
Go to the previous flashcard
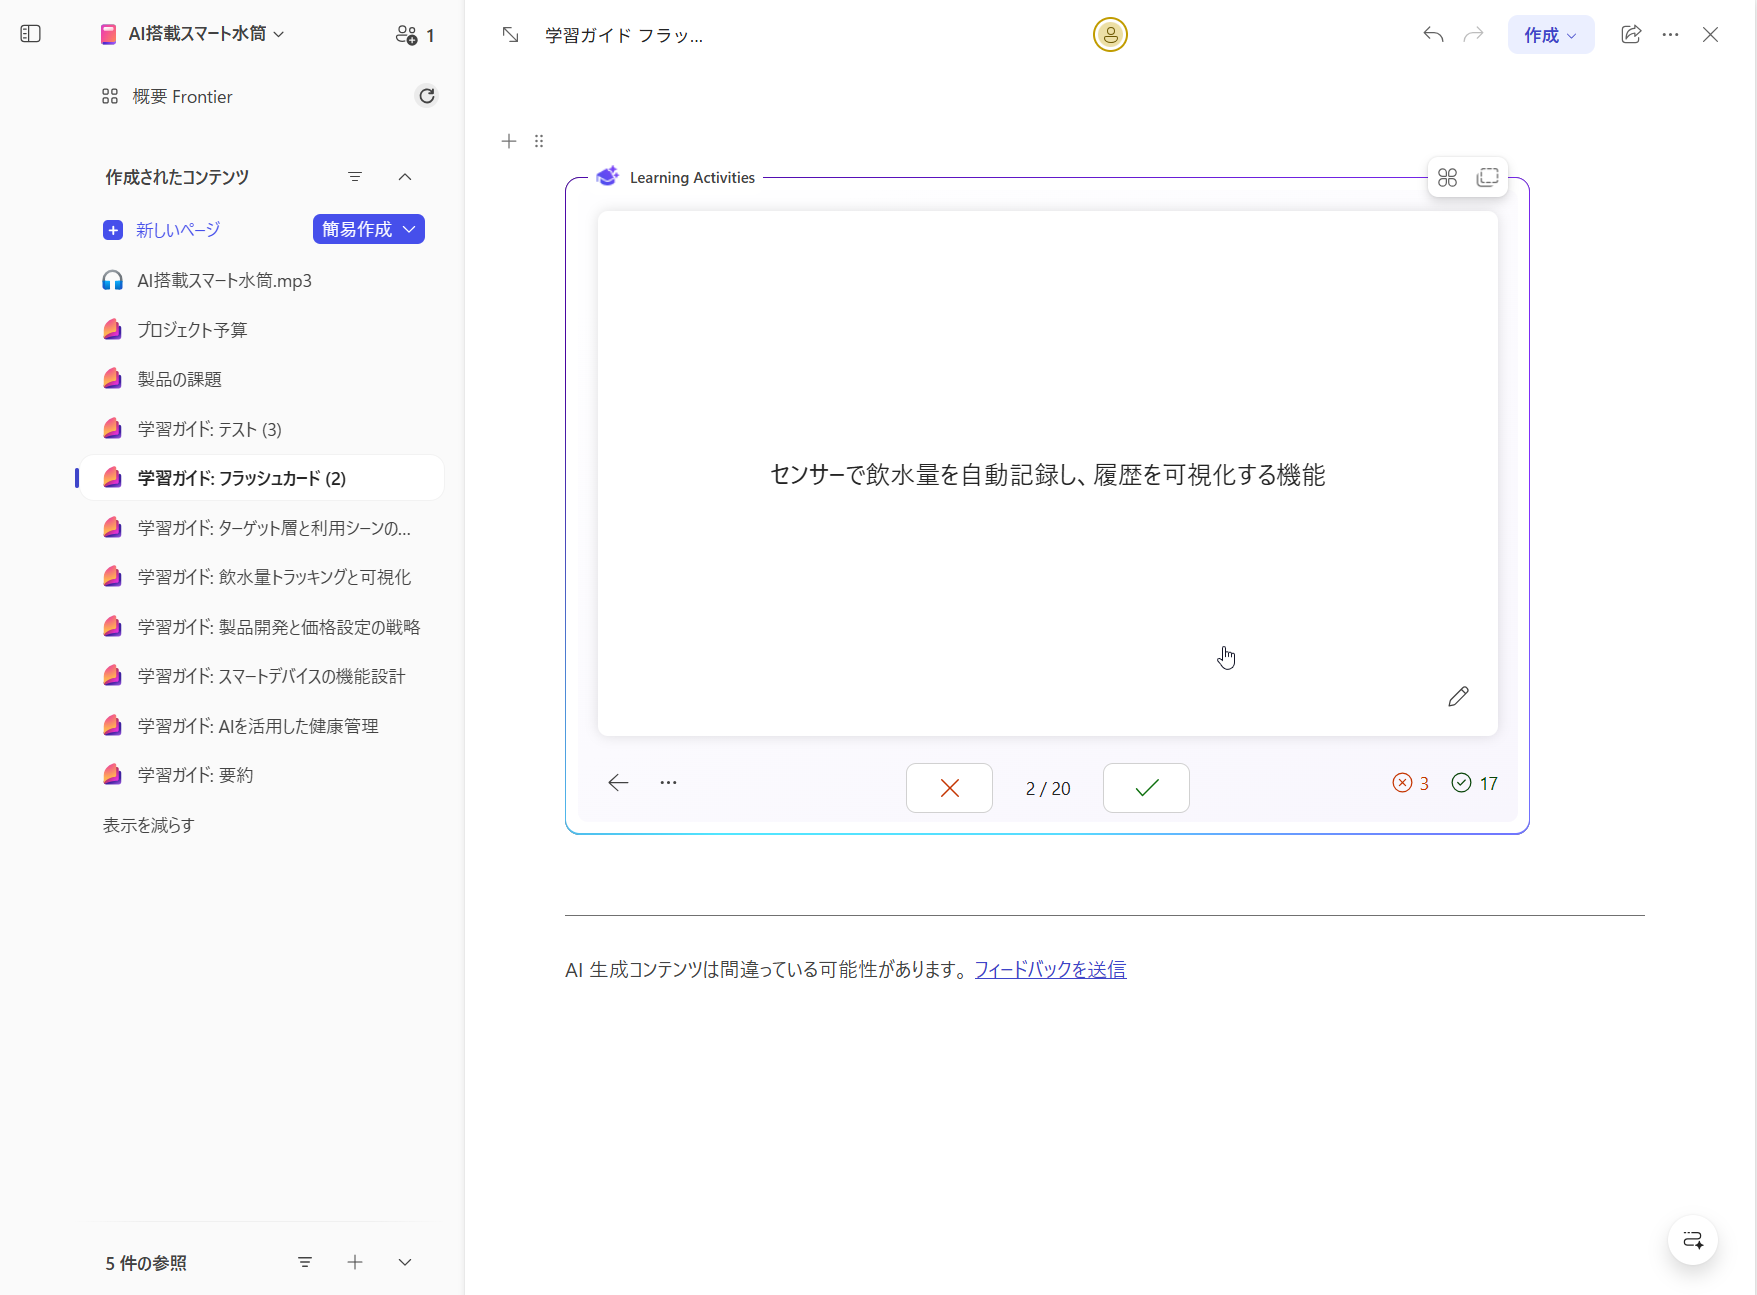tap(618, 783)
